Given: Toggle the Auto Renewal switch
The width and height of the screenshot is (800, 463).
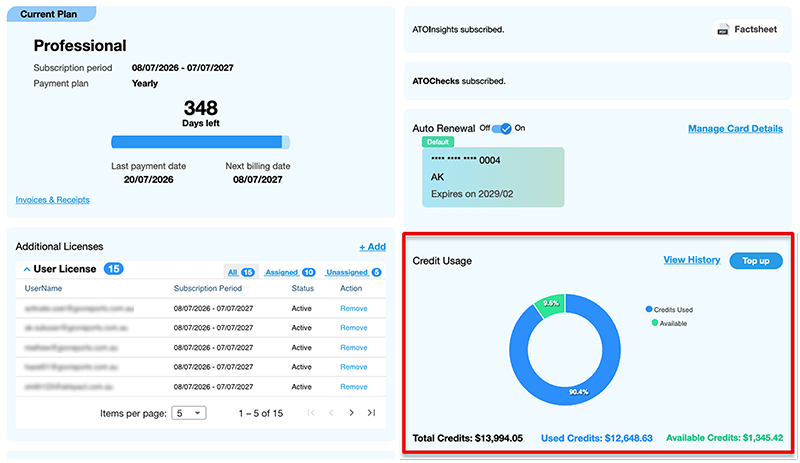Looking at the screenshot, I should [502, 128].
